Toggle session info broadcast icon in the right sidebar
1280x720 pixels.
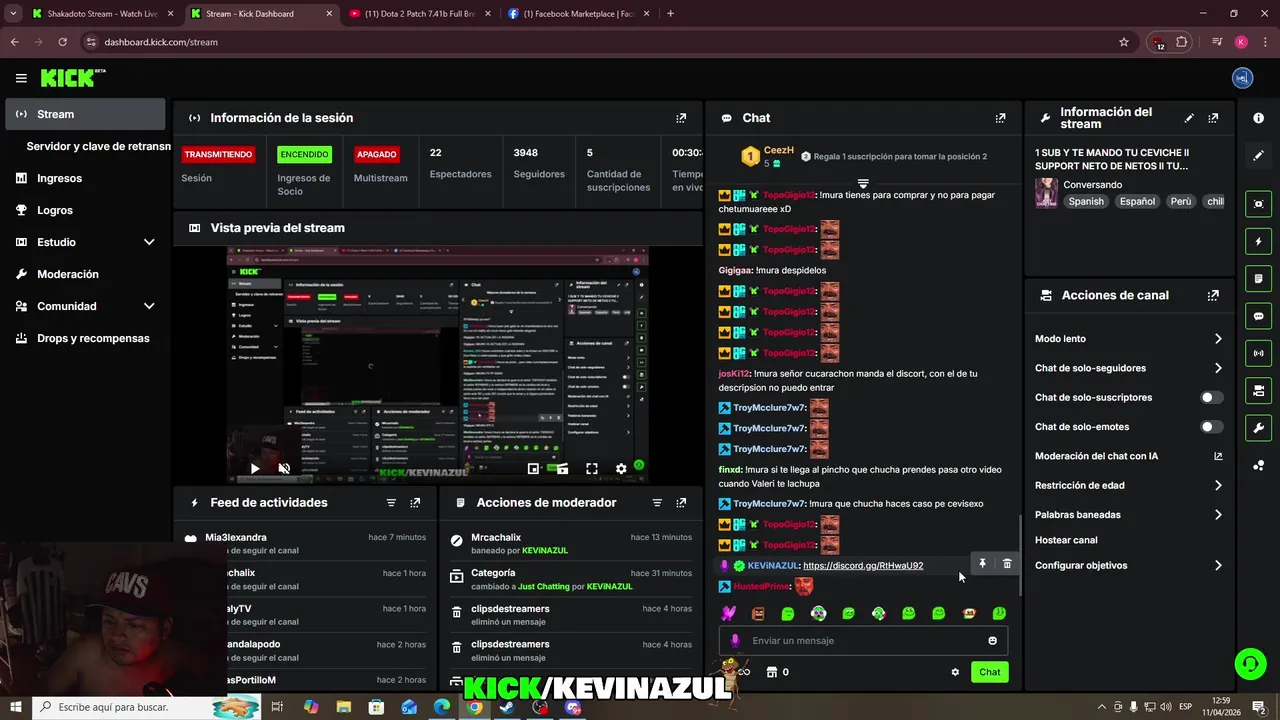(x=1258, y=353)
